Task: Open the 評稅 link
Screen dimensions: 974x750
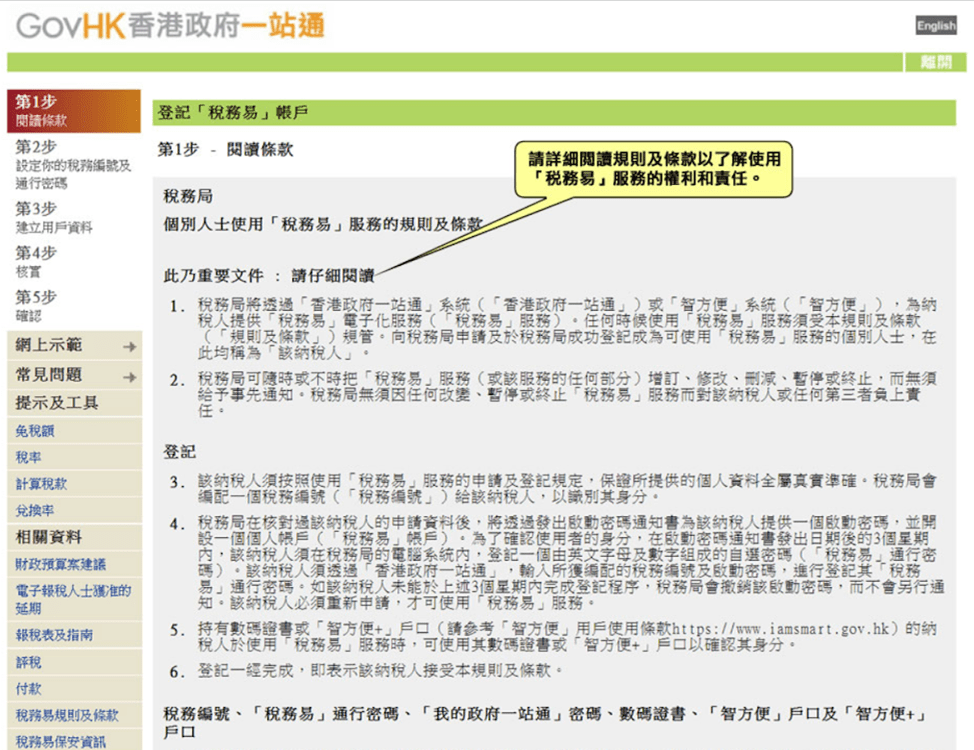Action: point(28,662)
